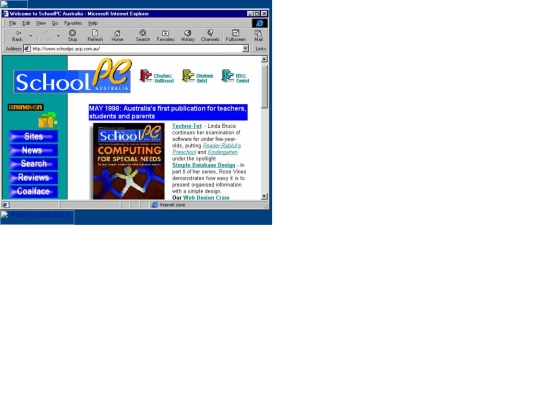This screenshot has height=405, width=540.
Task: Click the teal door icon
Action: (x=227, y=75)
